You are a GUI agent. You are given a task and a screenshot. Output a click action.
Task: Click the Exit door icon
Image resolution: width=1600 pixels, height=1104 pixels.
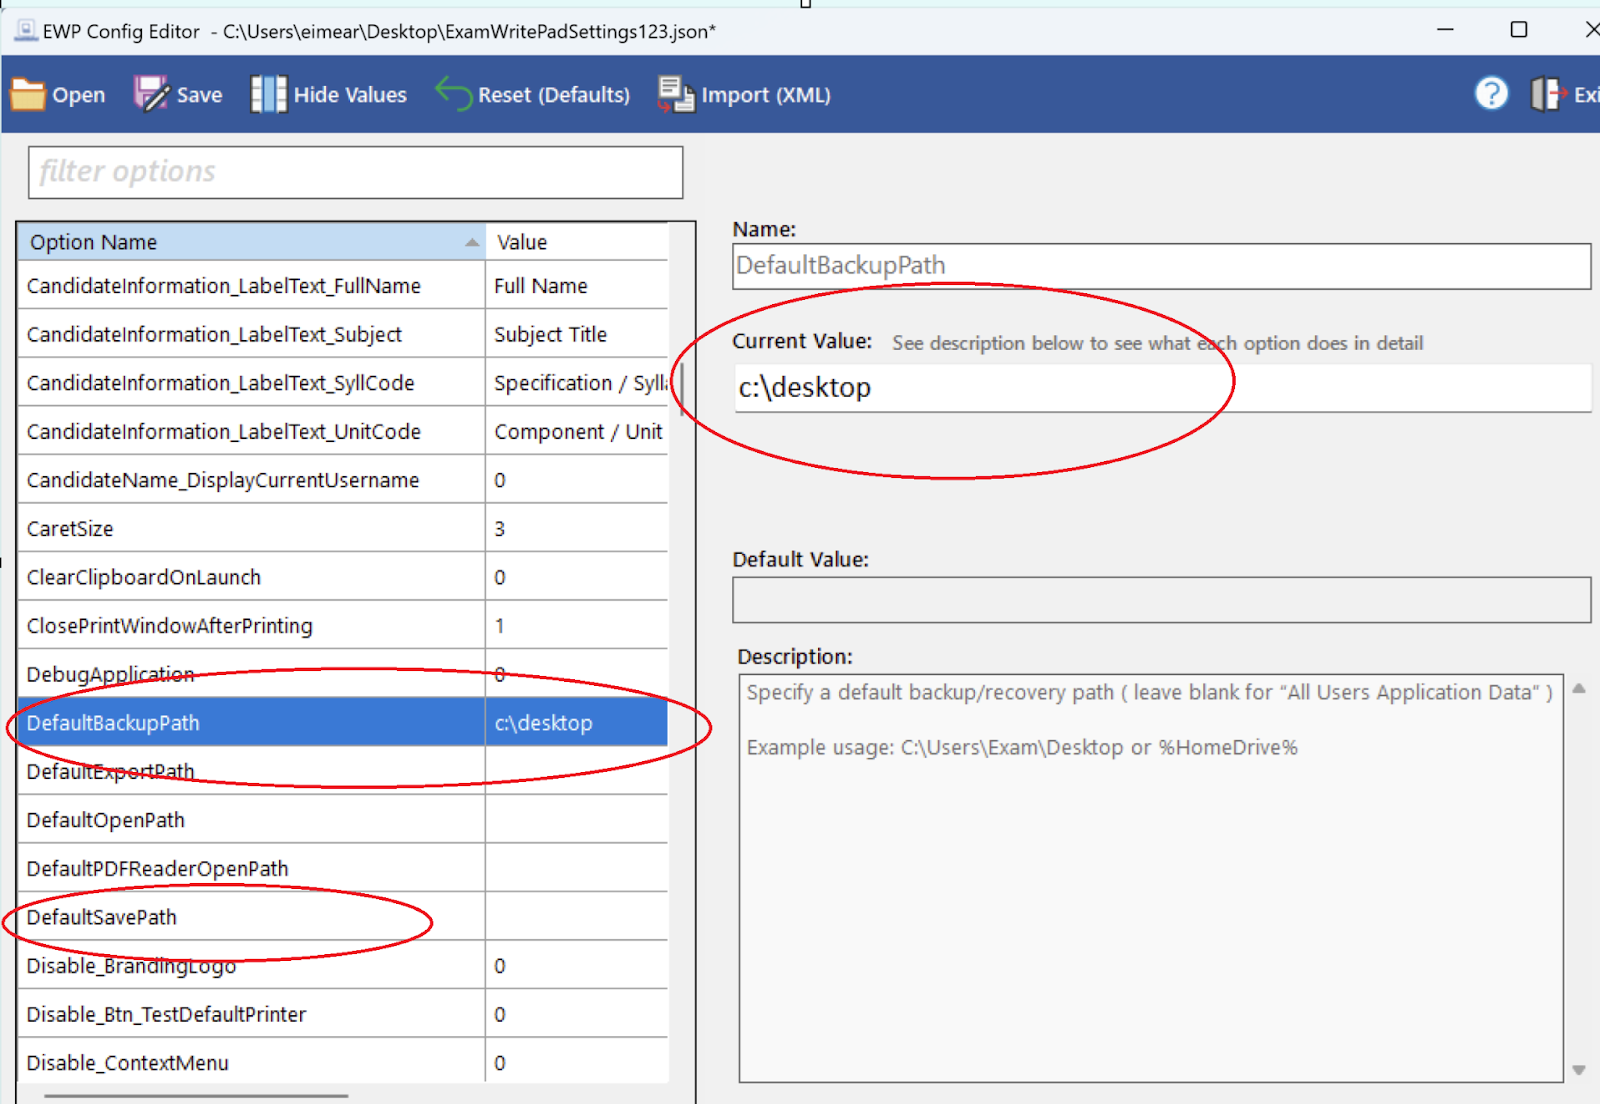click(x=1548, y=94)
